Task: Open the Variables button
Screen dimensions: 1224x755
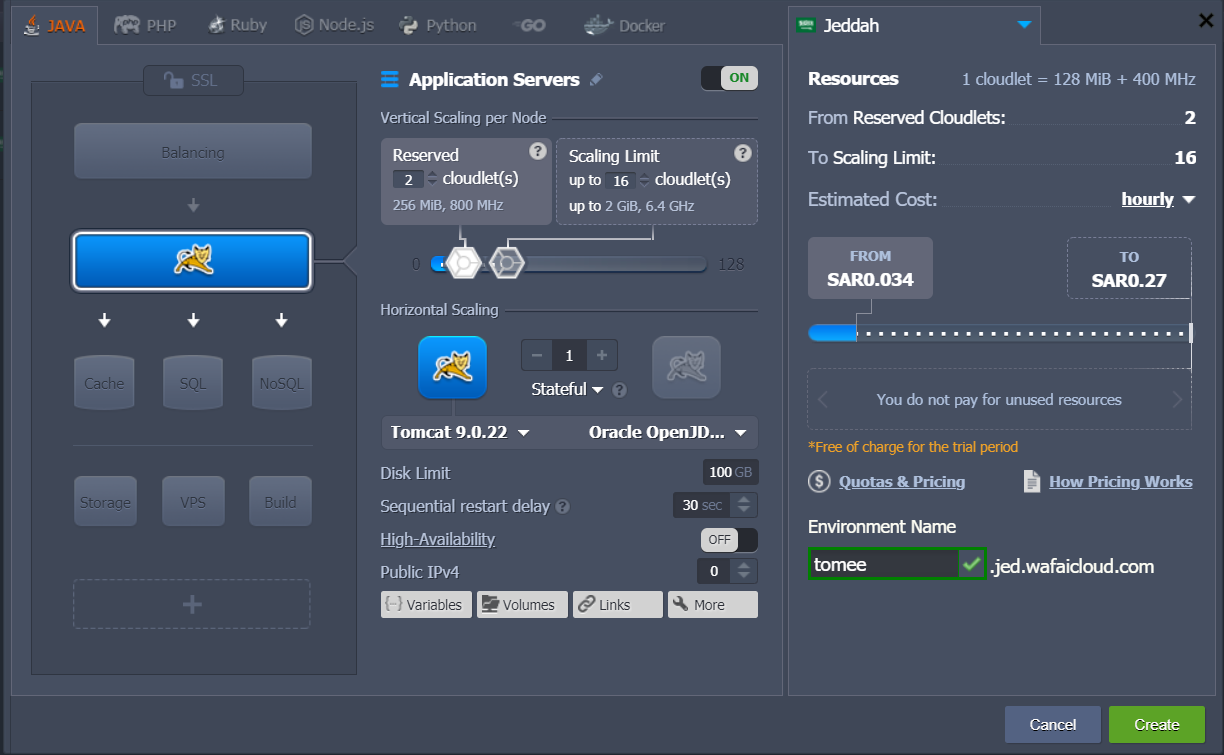Action: (x=426, y=604)
